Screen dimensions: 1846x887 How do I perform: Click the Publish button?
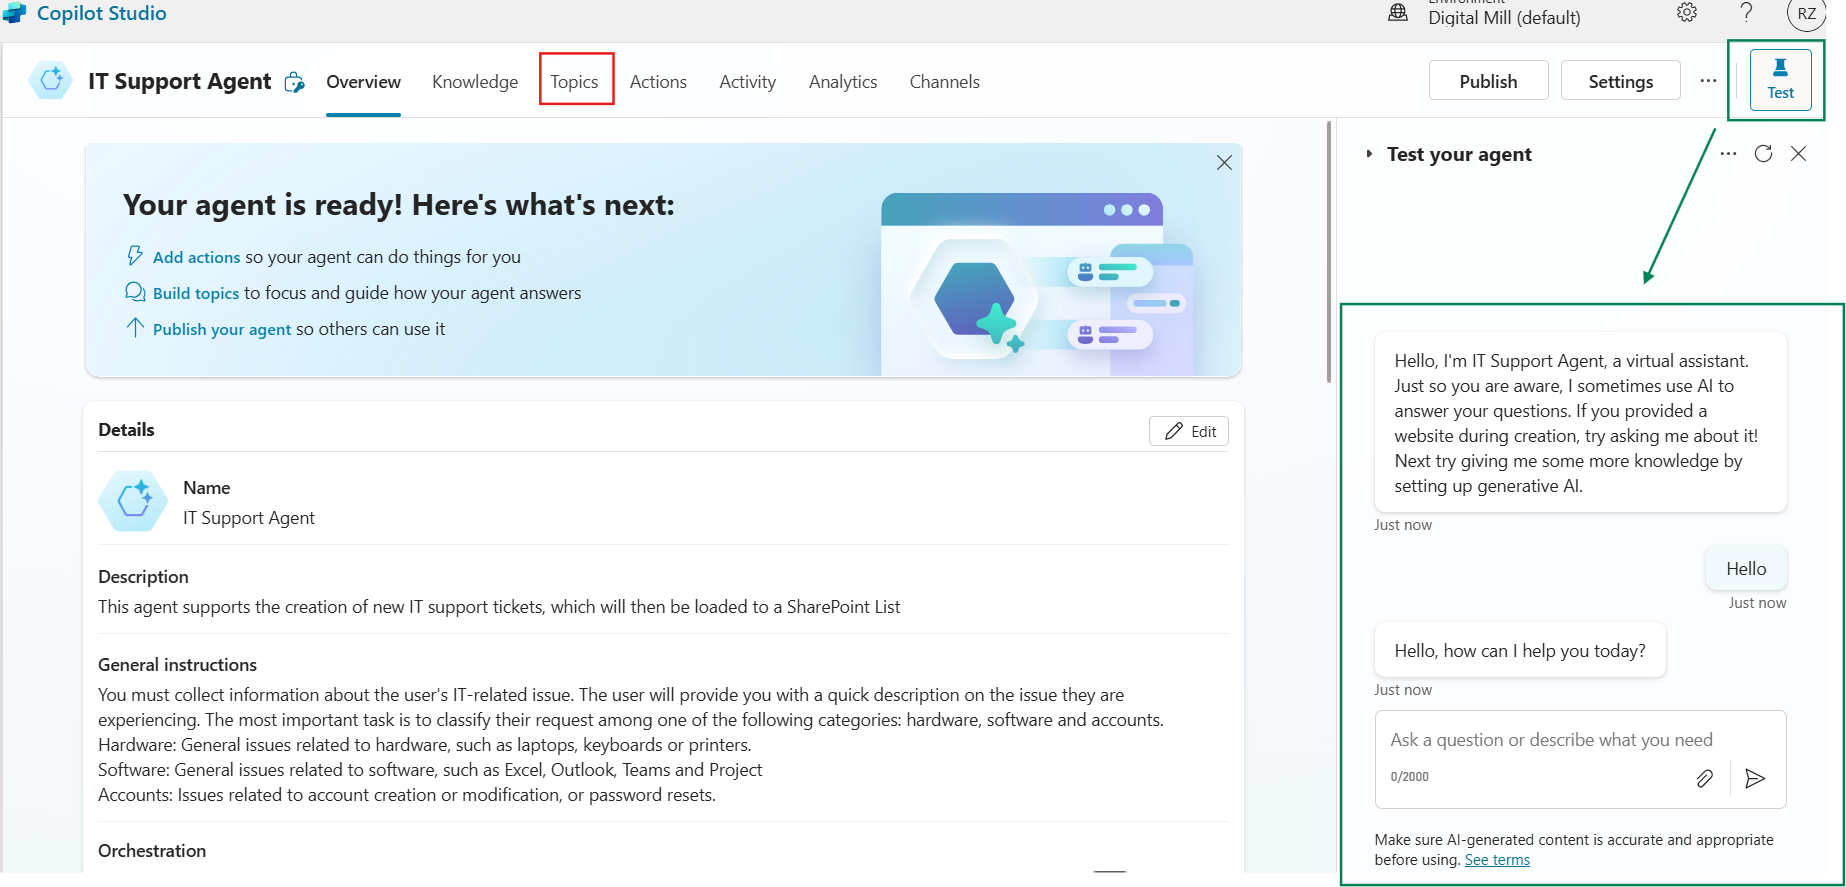[1488, 81]
